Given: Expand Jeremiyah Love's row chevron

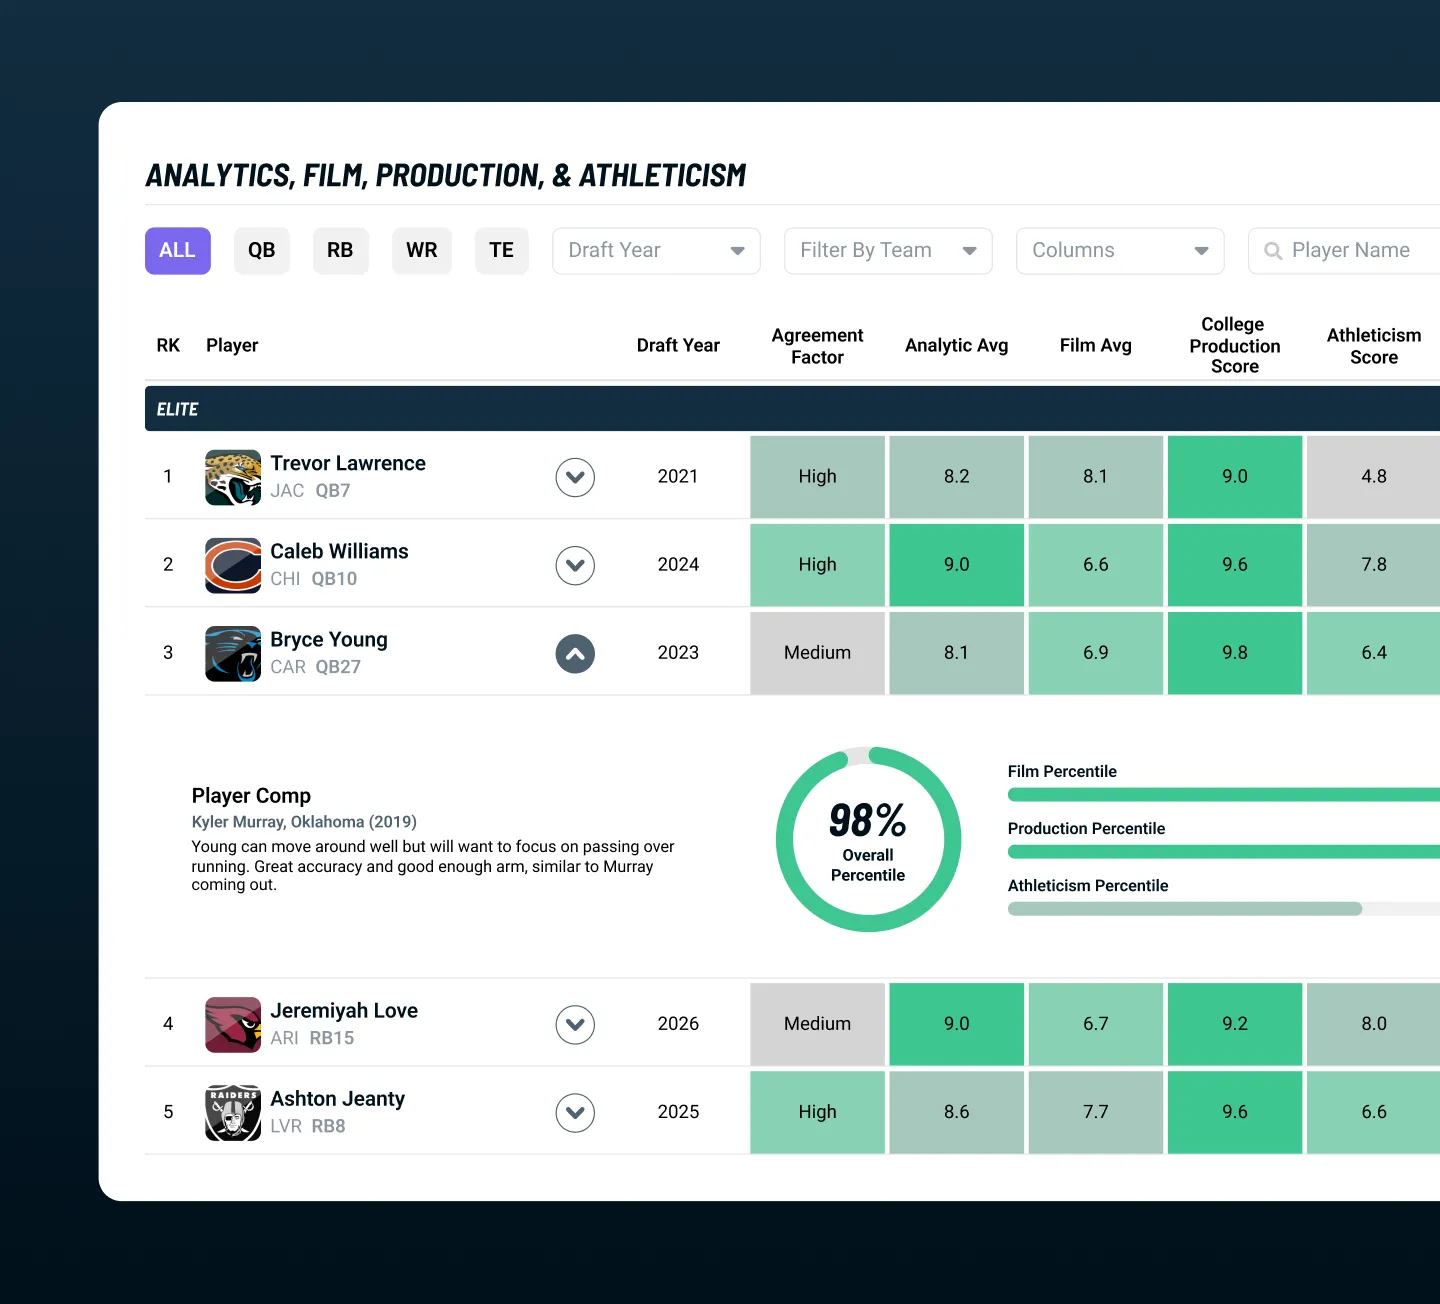Looking at the screenshot, I should tap(575, 1024).
